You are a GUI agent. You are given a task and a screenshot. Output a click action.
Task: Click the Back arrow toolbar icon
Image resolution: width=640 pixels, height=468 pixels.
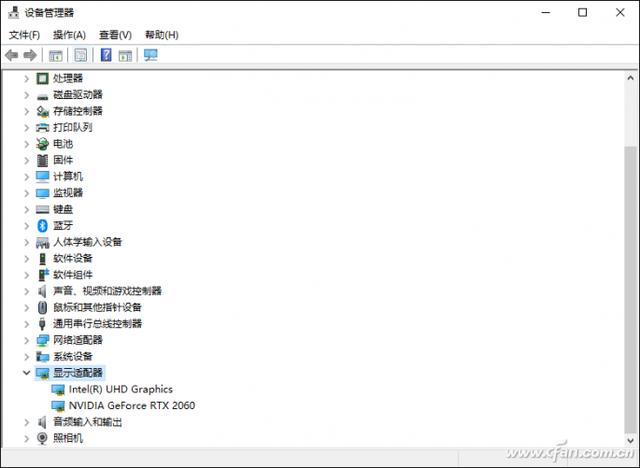[x=12, y=55]
